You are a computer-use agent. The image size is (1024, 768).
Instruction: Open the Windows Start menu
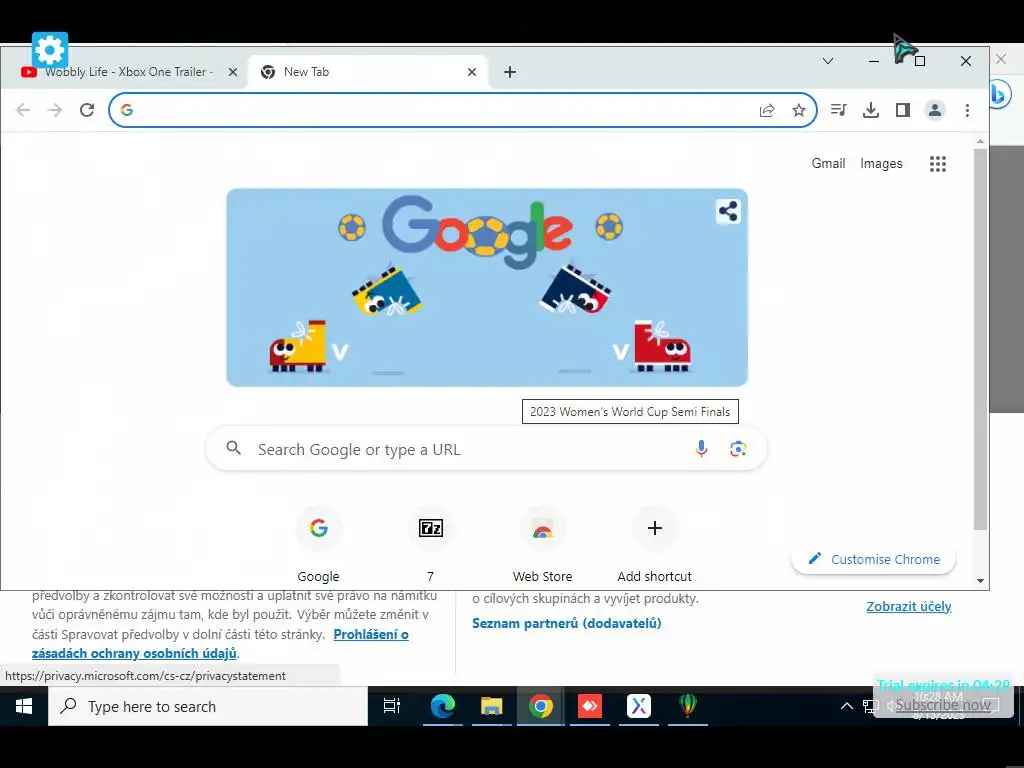tap(24, 706)
